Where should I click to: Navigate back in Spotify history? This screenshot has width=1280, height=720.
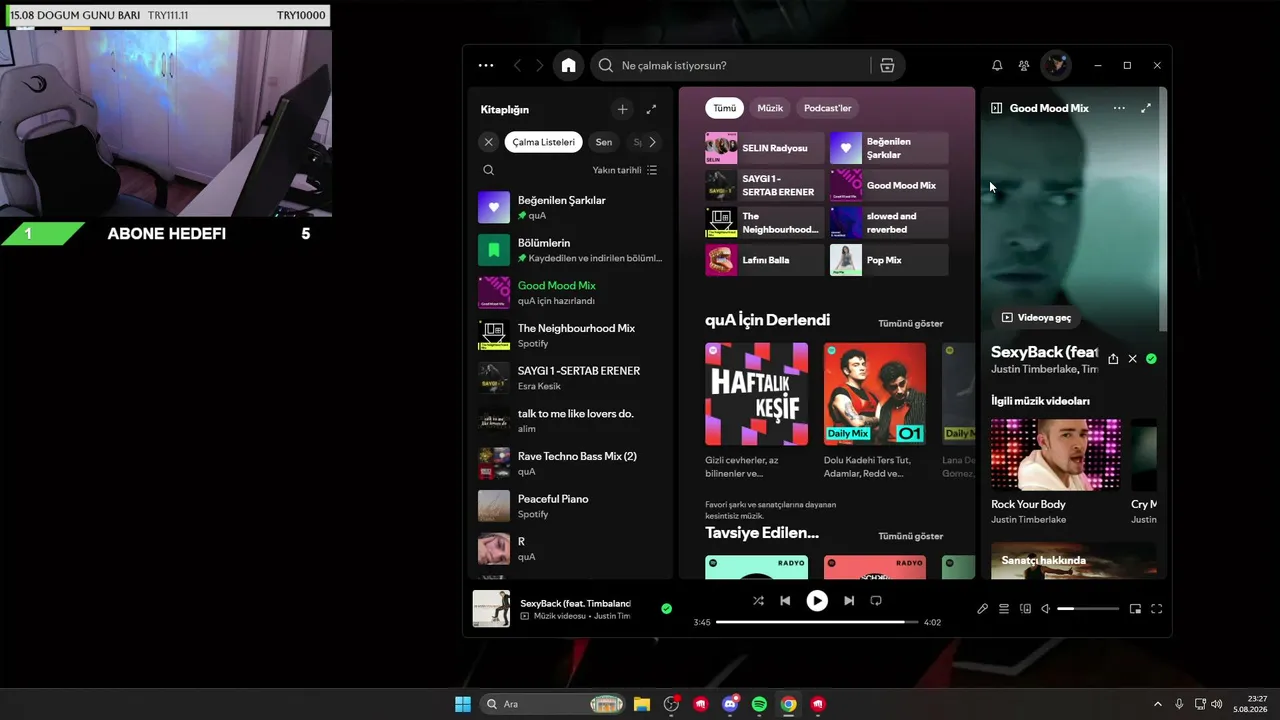[517, 66]
